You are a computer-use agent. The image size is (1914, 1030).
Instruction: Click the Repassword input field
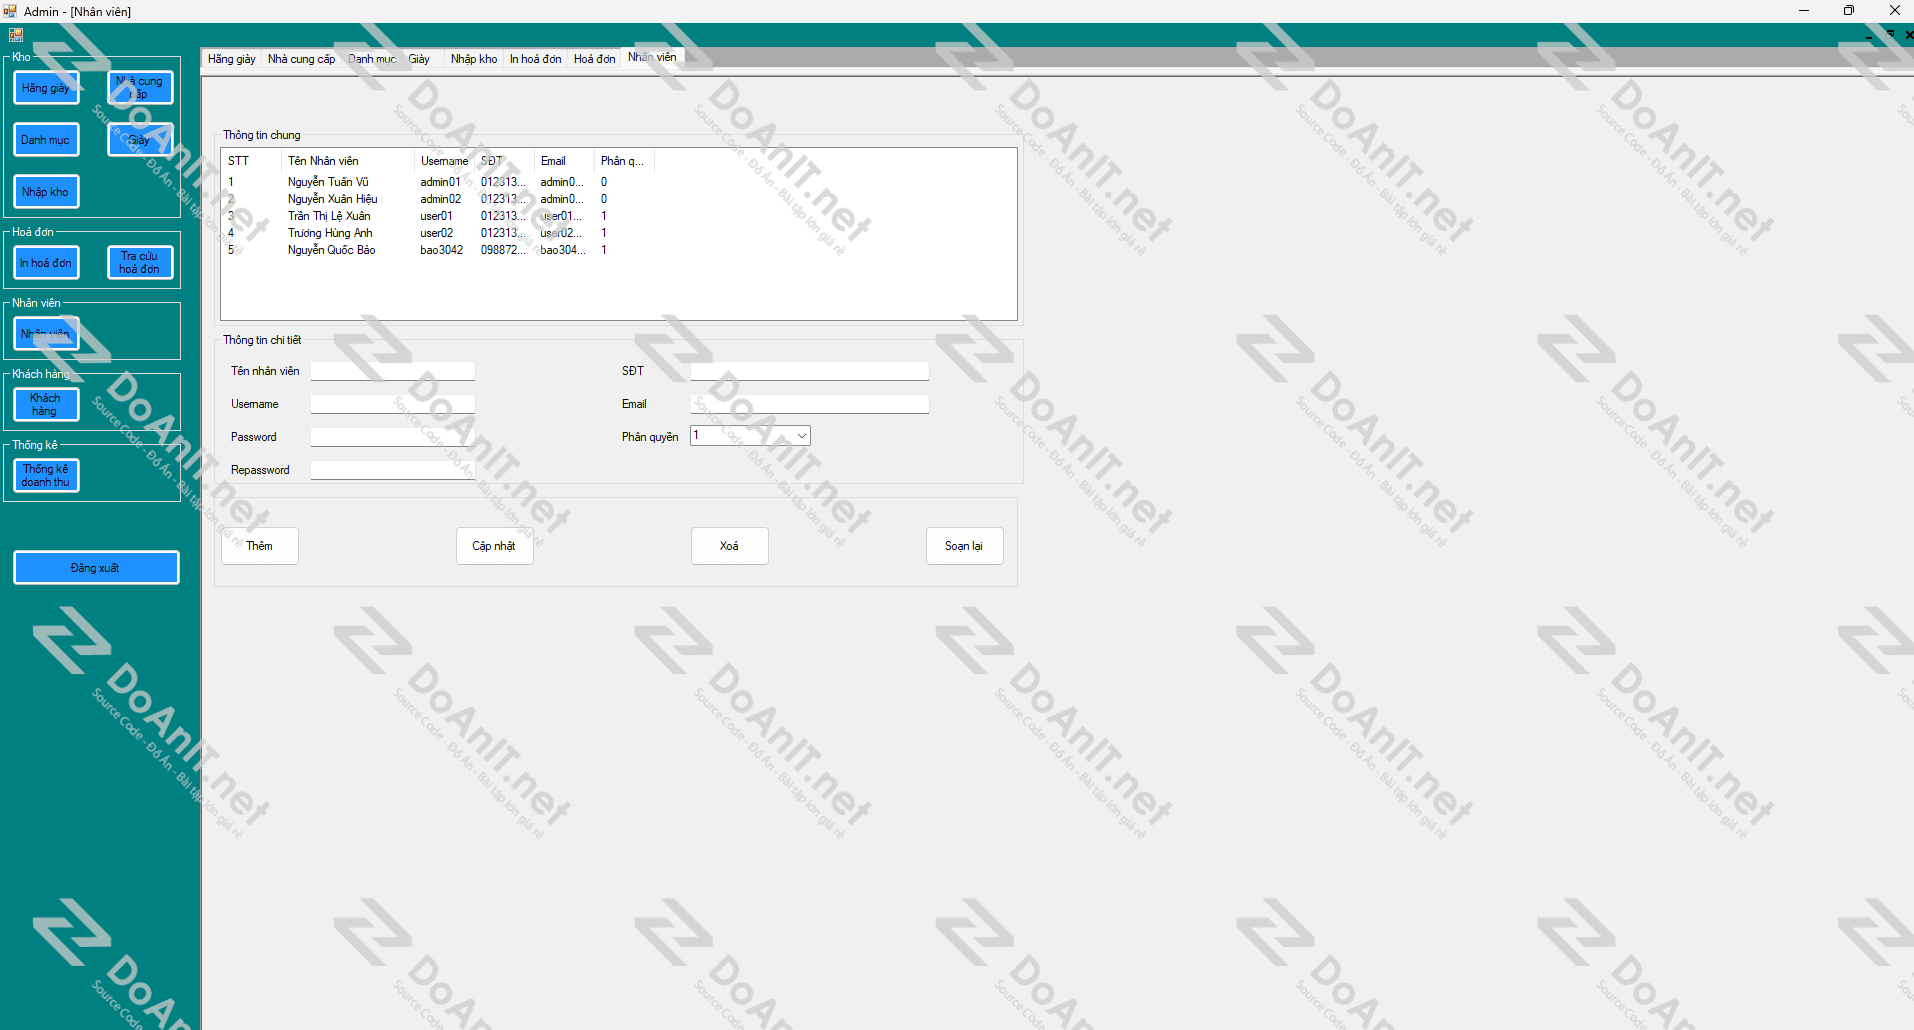point(392,470)
